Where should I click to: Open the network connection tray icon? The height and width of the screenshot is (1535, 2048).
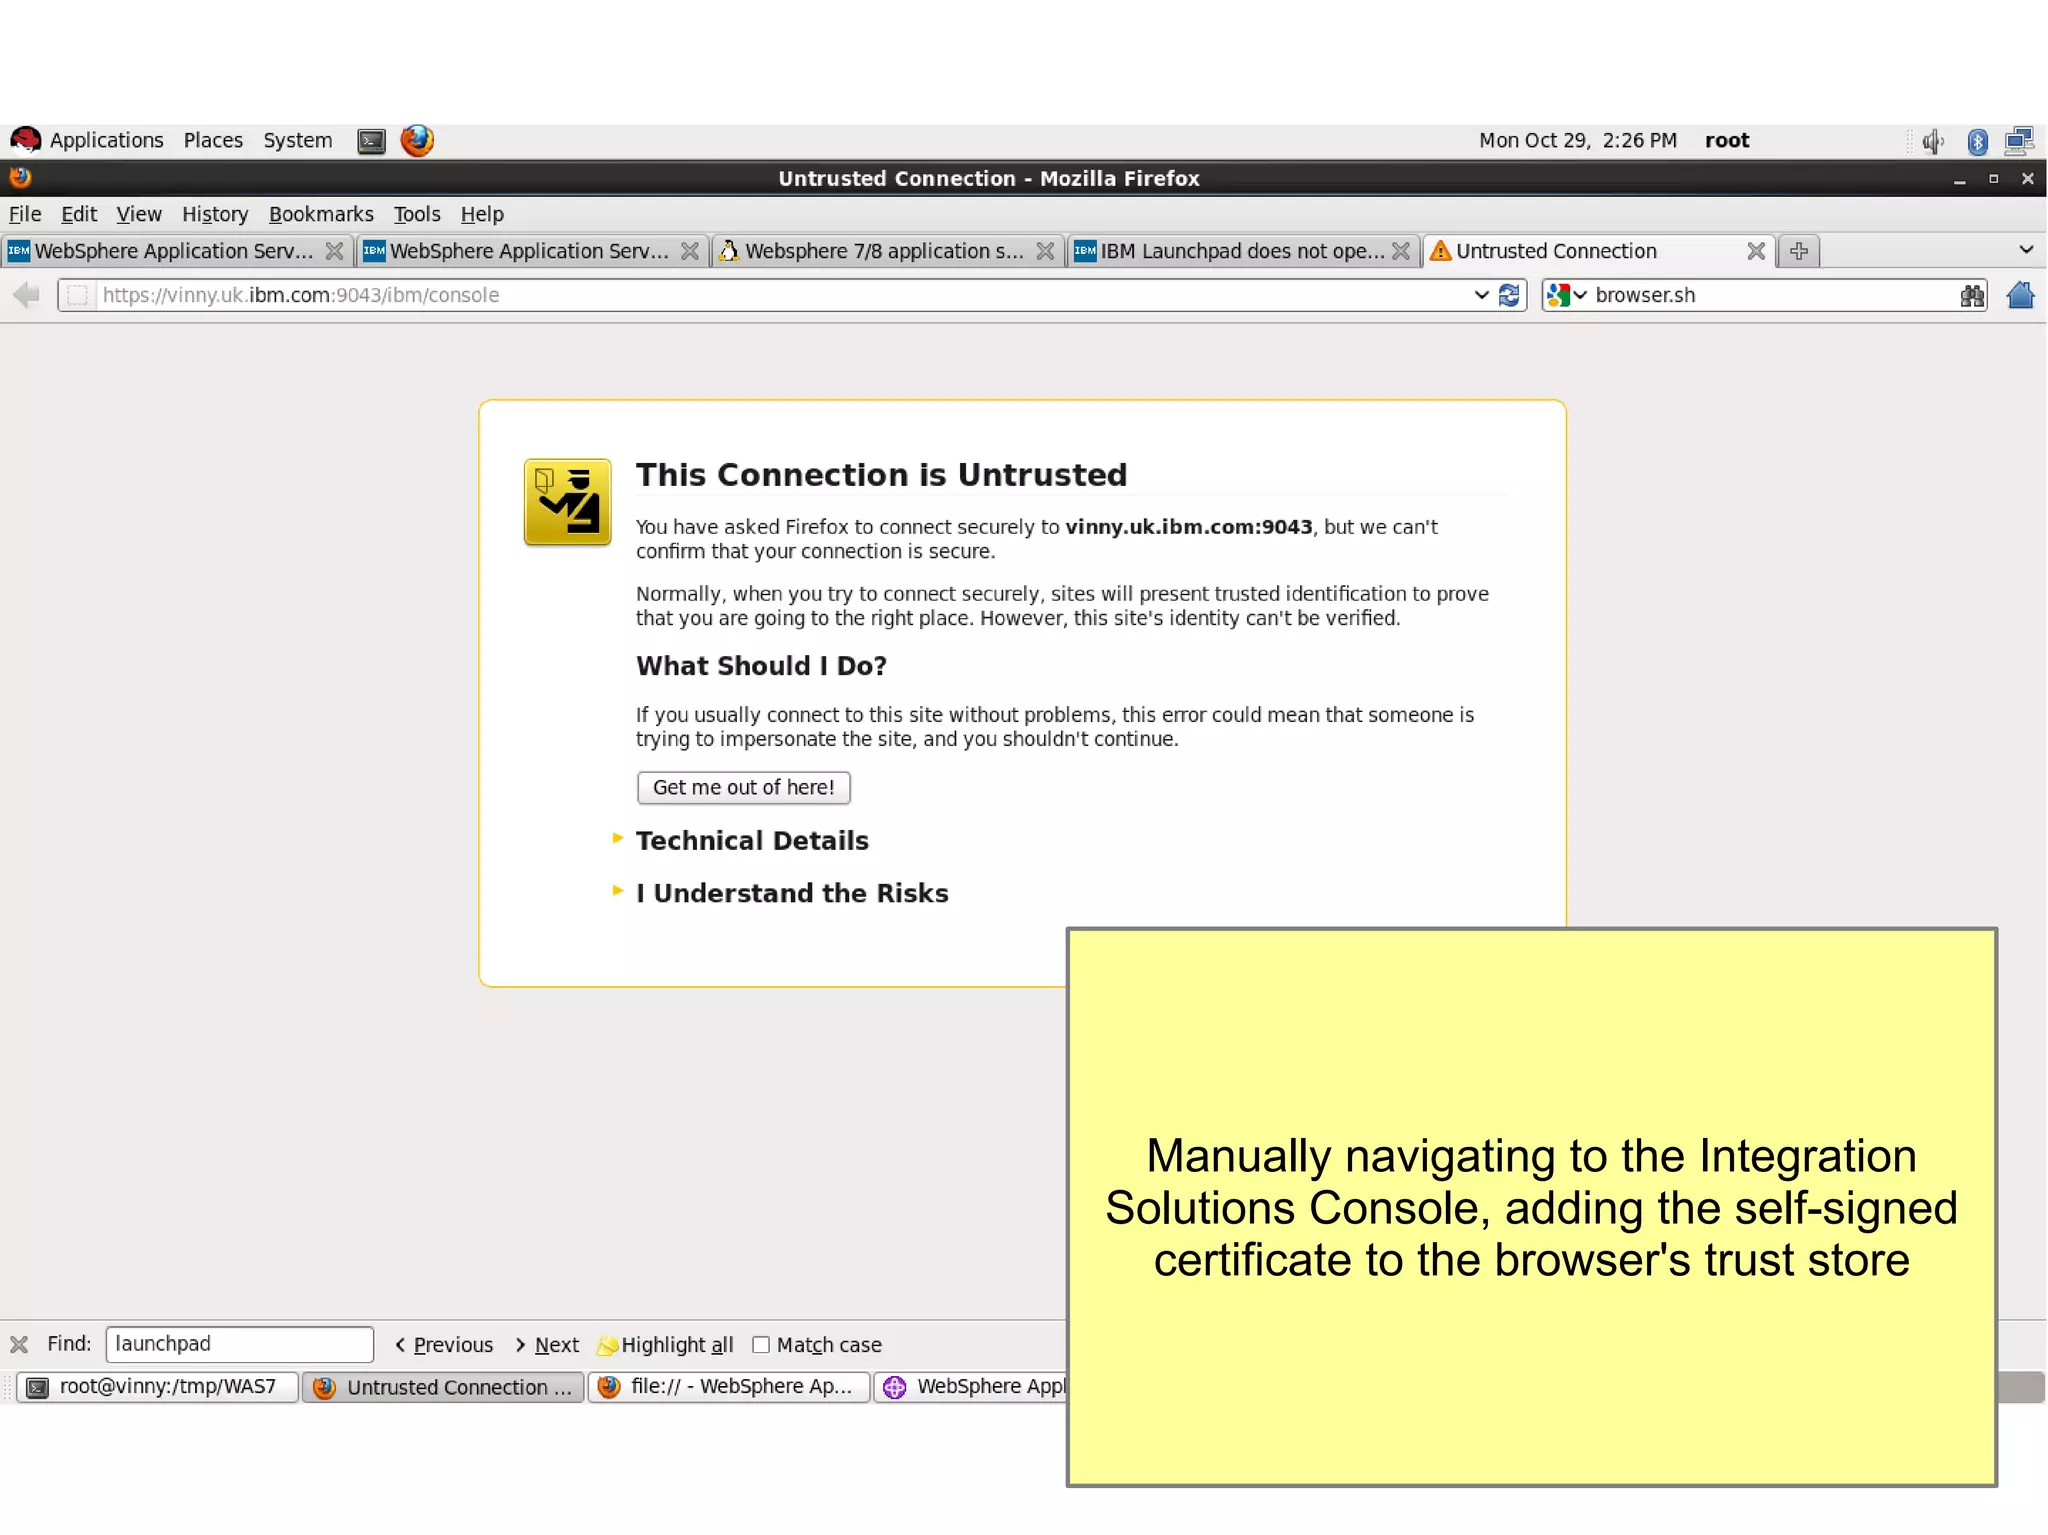pyautogui.click(x=2019, y=141)
